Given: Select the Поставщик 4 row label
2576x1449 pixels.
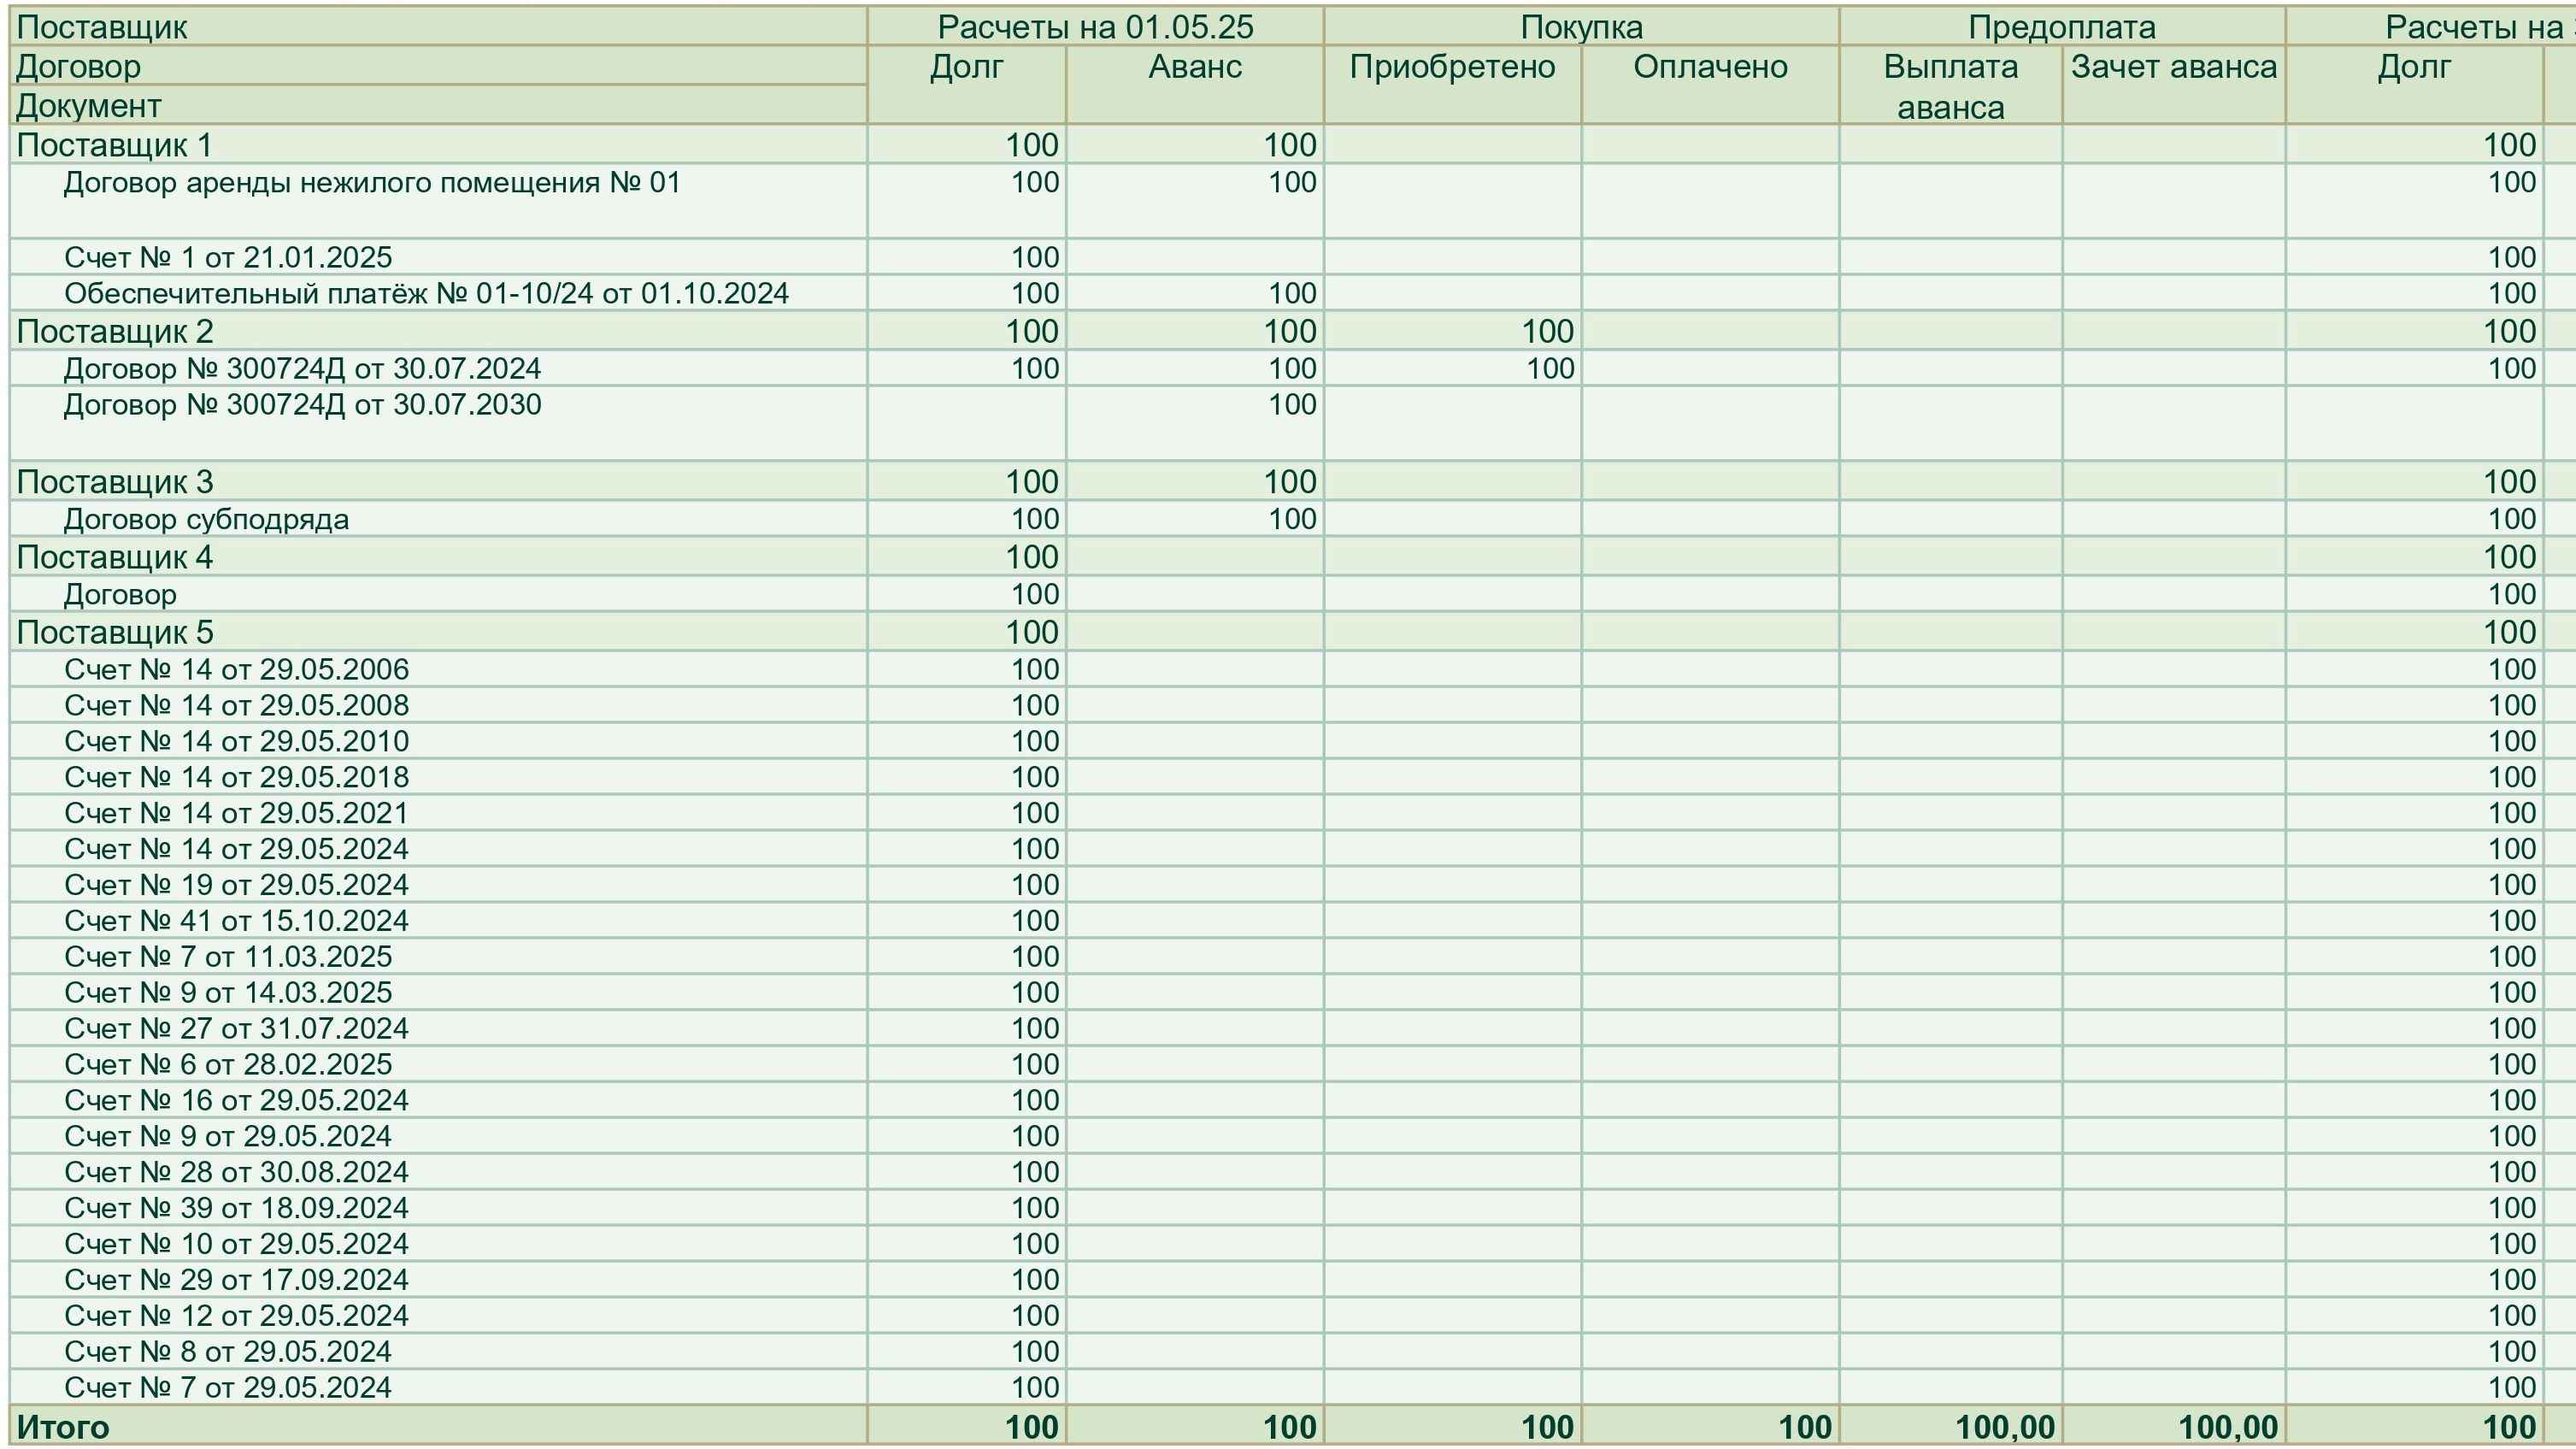Looking at the screenshot, I should tap(114, 557).
